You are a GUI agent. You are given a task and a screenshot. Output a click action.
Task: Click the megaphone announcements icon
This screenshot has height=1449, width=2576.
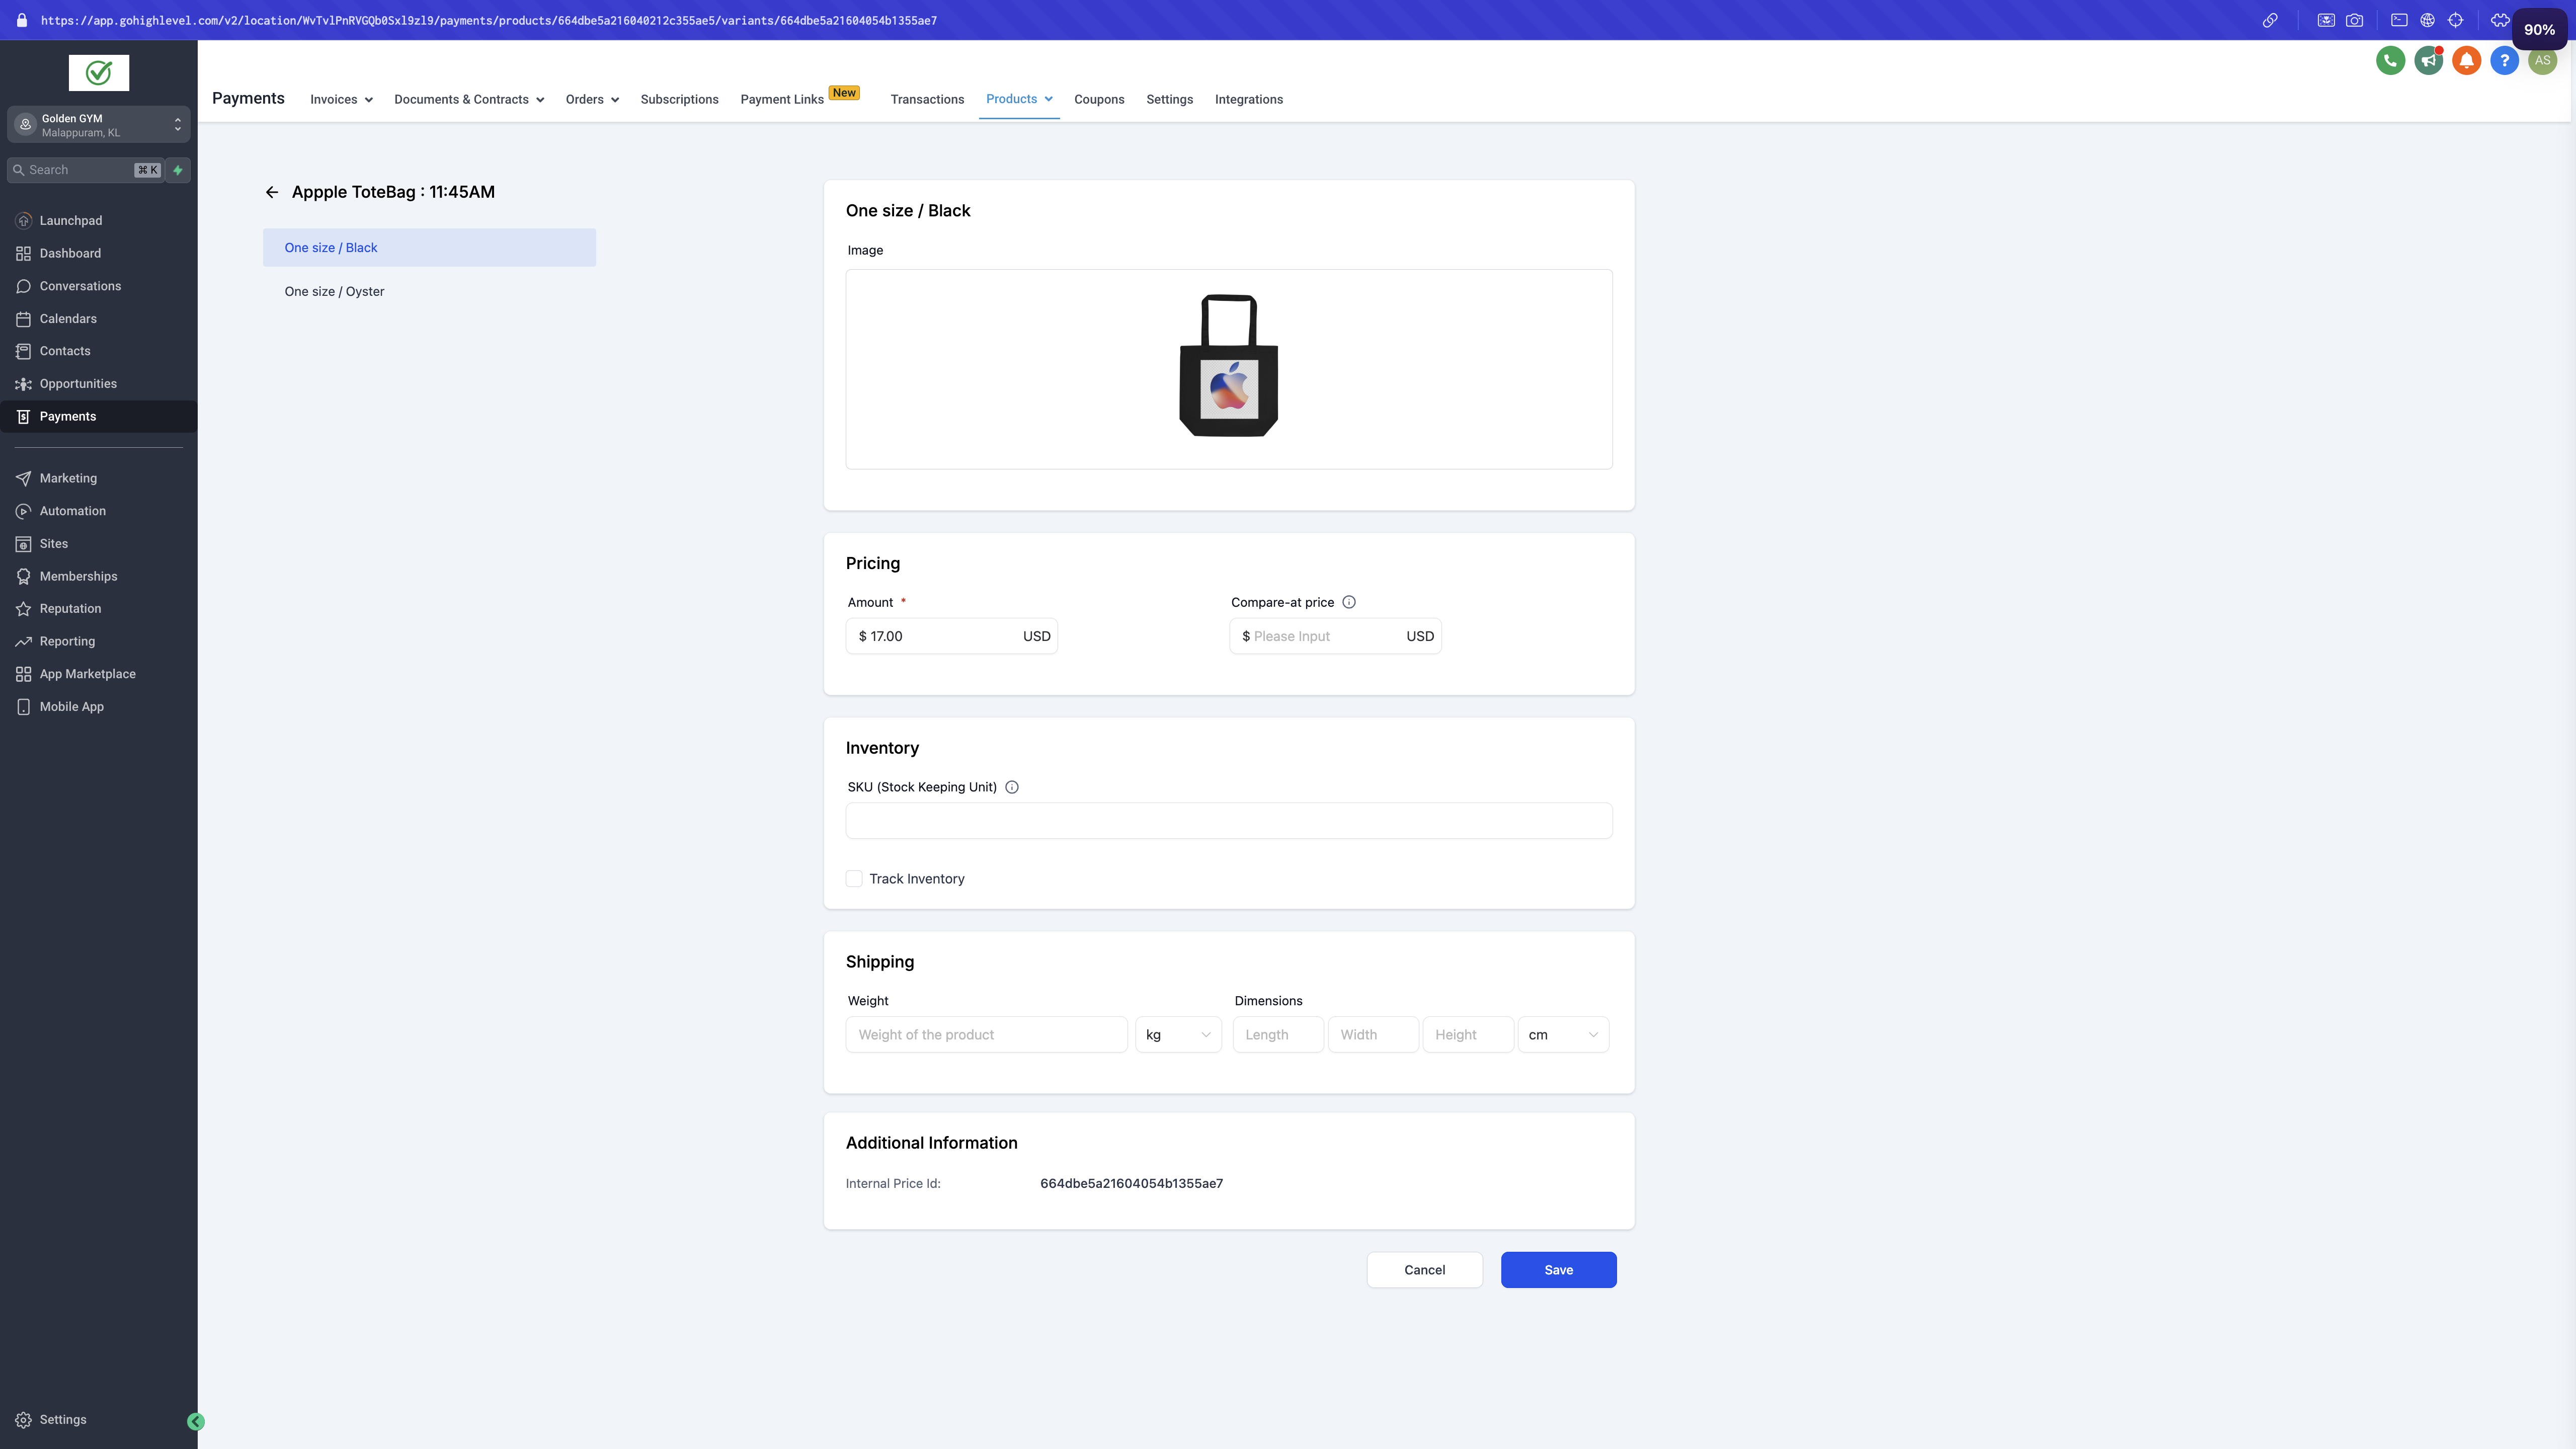pyautogui.click(x=2428, y=61)
